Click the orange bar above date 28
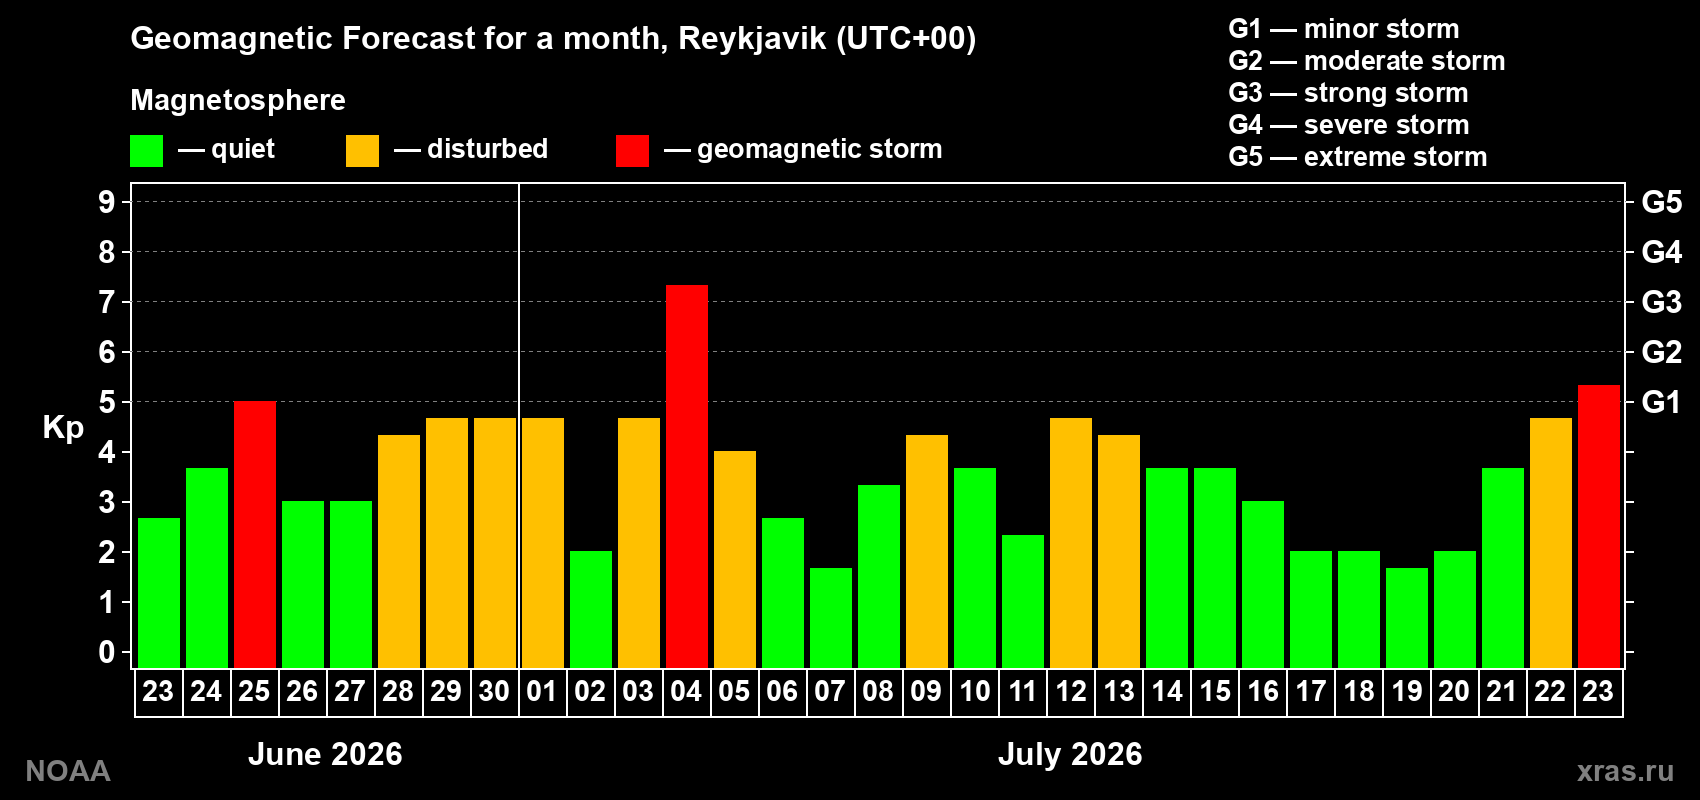The image size is (1700, 800). point(399,551)
